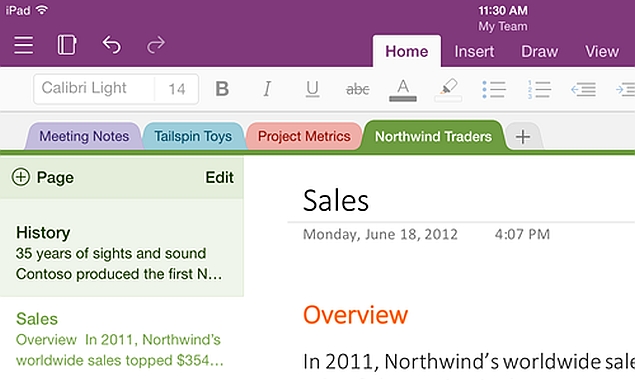The height and width of the screenshot is (380, 635).
Task: Open the Sales page in list
Action: pos(121,339)
